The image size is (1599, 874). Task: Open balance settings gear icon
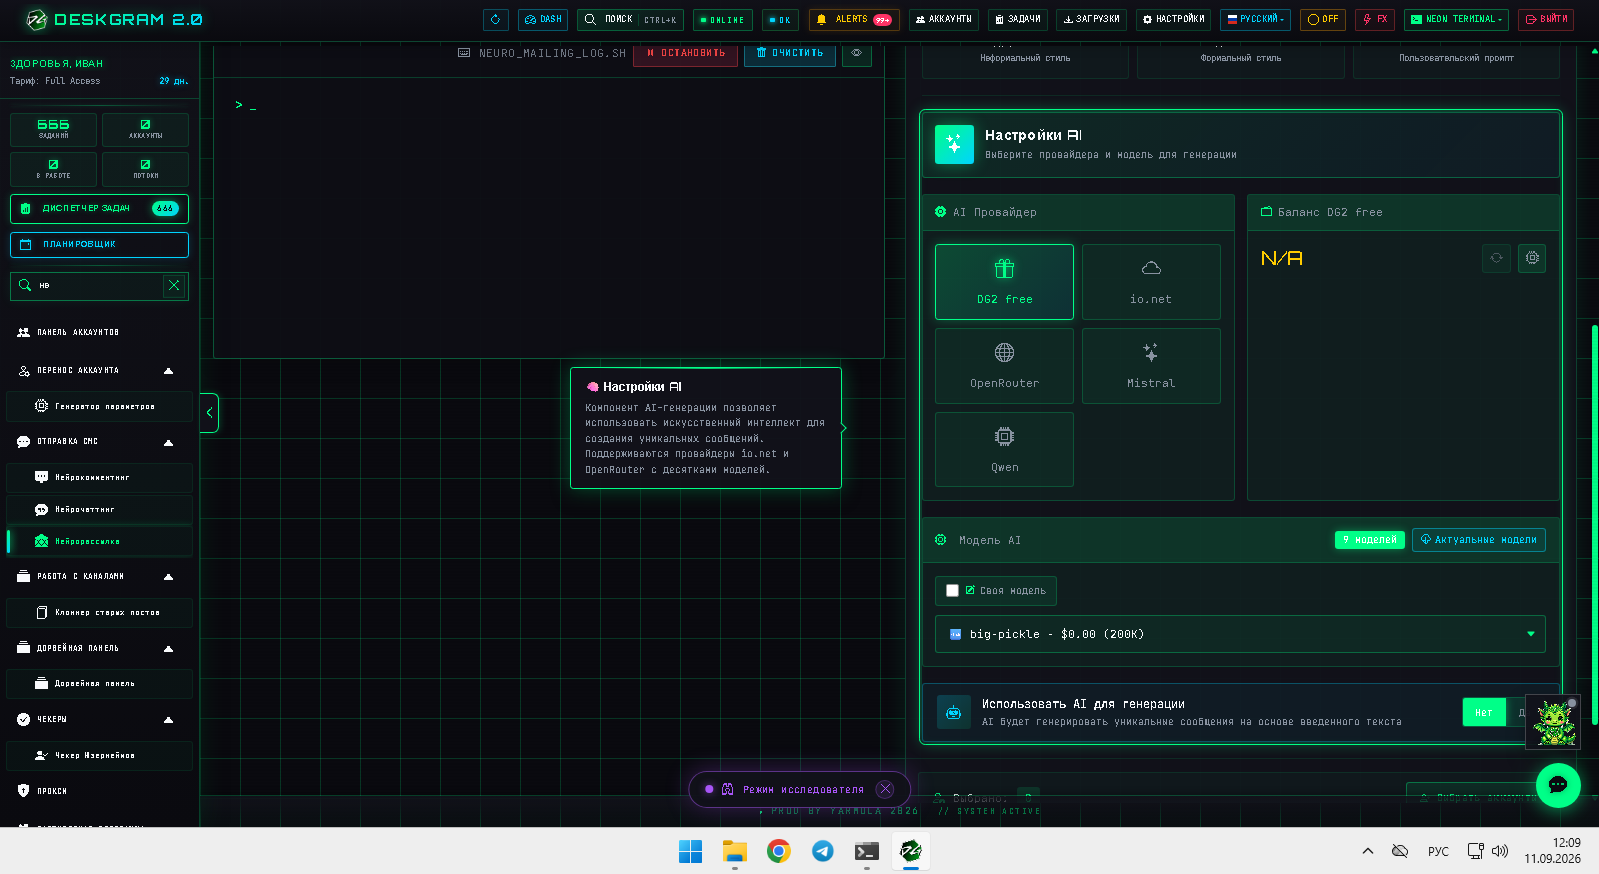tap(1532, 258)
